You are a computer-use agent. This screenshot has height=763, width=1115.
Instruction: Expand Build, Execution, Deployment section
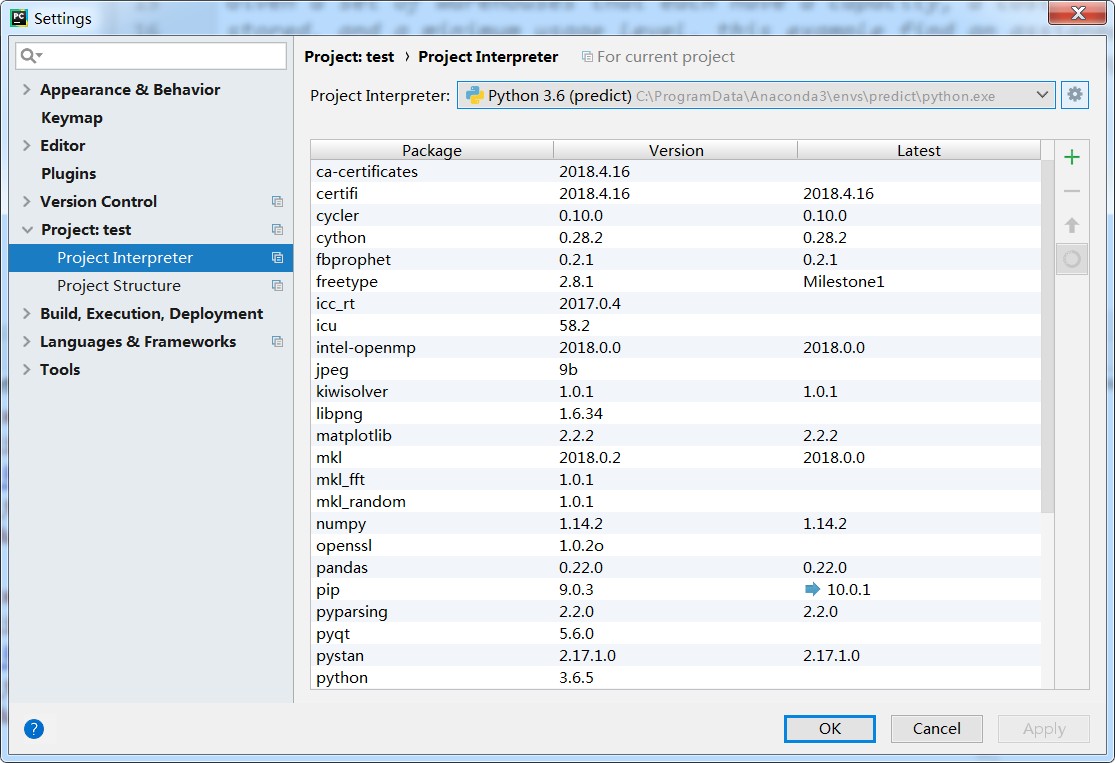coord(26,314)
